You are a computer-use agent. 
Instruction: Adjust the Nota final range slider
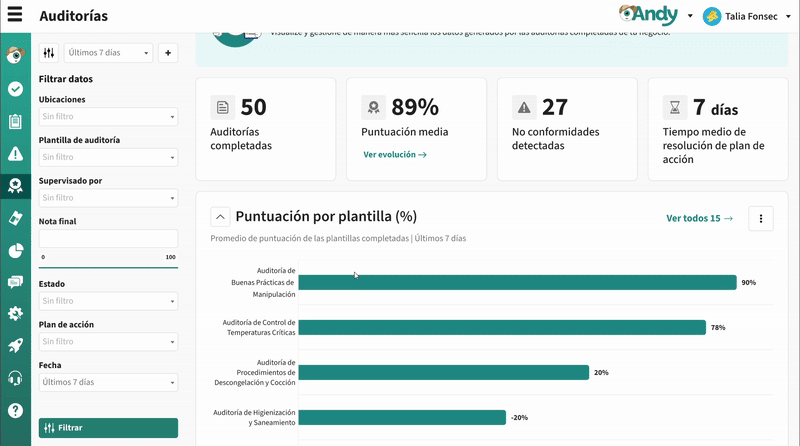click(108, 267)
